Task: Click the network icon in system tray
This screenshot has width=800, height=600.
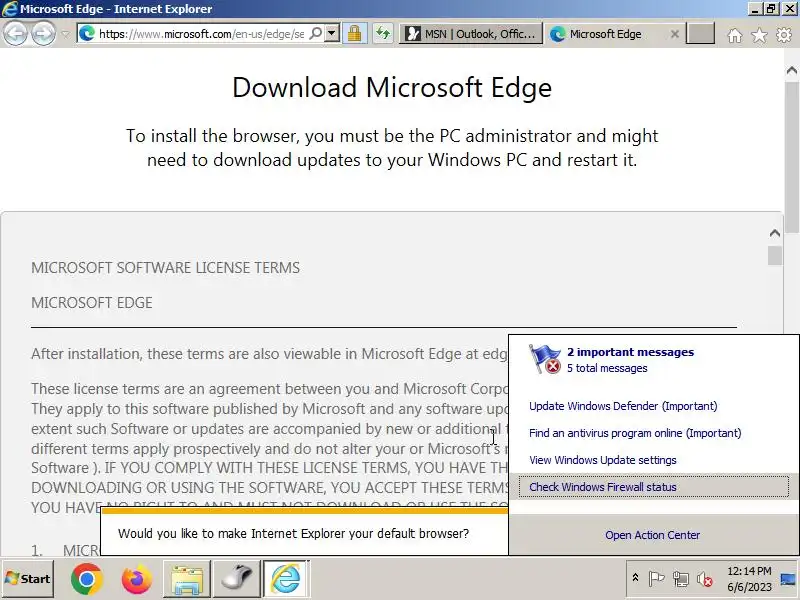Action: click(681, 579)
